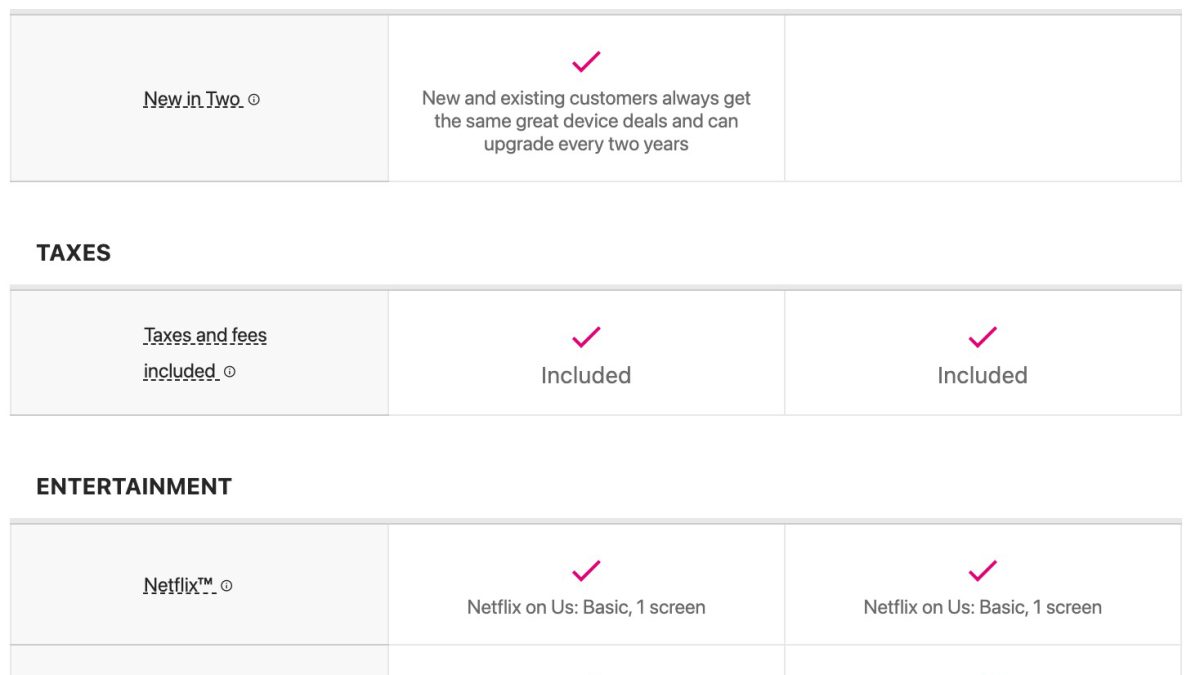Screen dimensions: 1200x675
Task: Click second plan's "Included" taxes text
Action: 982,376
